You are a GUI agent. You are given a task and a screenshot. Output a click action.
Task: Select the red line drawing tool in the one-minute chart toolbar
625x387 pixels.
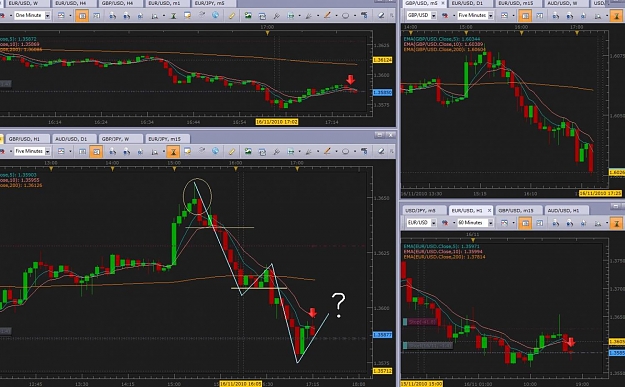(327, 16)
